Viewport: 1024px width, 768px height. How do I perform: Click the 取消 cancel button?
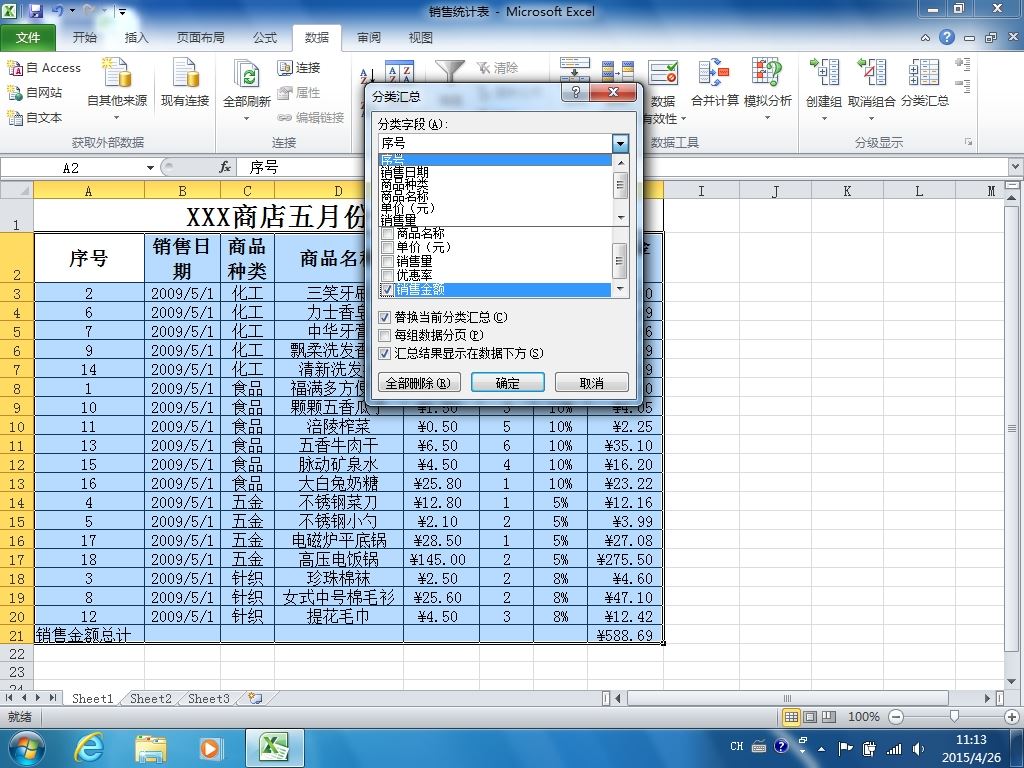point(592,383)
